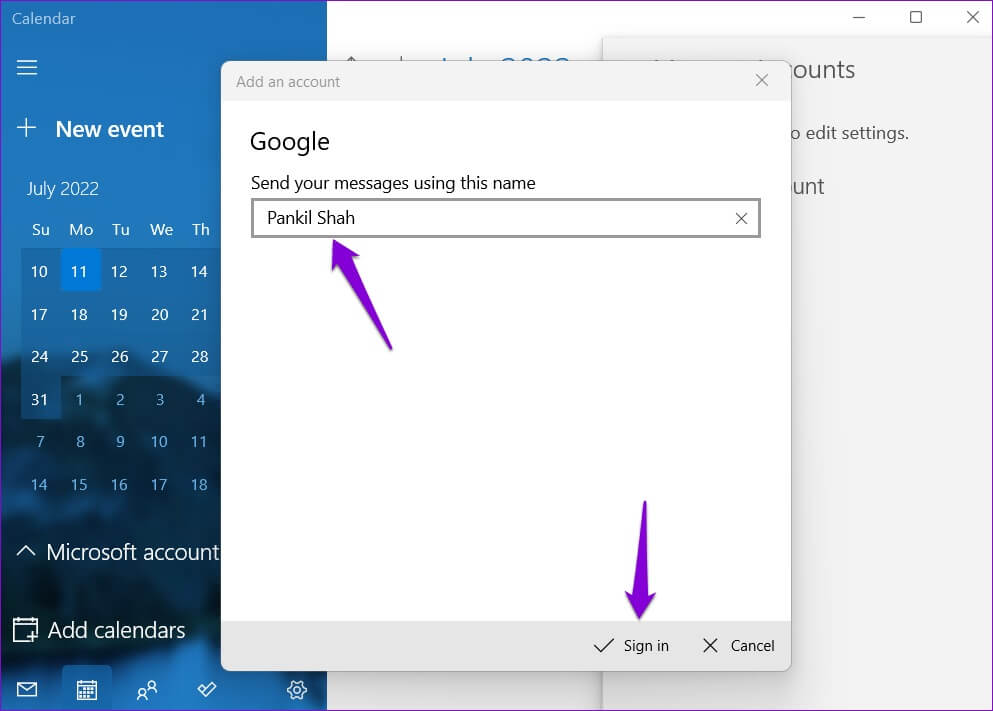This screenshot has width=993, height=711.
Task: Select July 11 in mini calendar
Action: click(79, 272)
